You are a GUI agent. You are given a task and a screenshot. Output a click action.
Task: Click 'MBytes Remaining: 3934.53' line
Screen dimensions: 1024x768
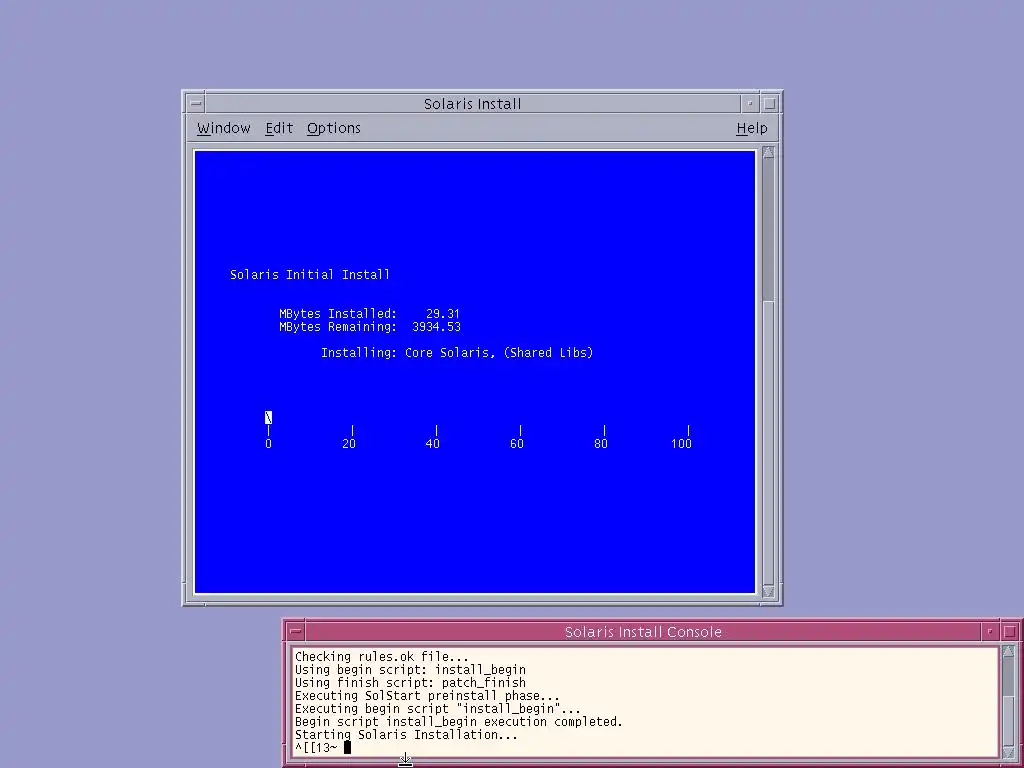[370, 327]
